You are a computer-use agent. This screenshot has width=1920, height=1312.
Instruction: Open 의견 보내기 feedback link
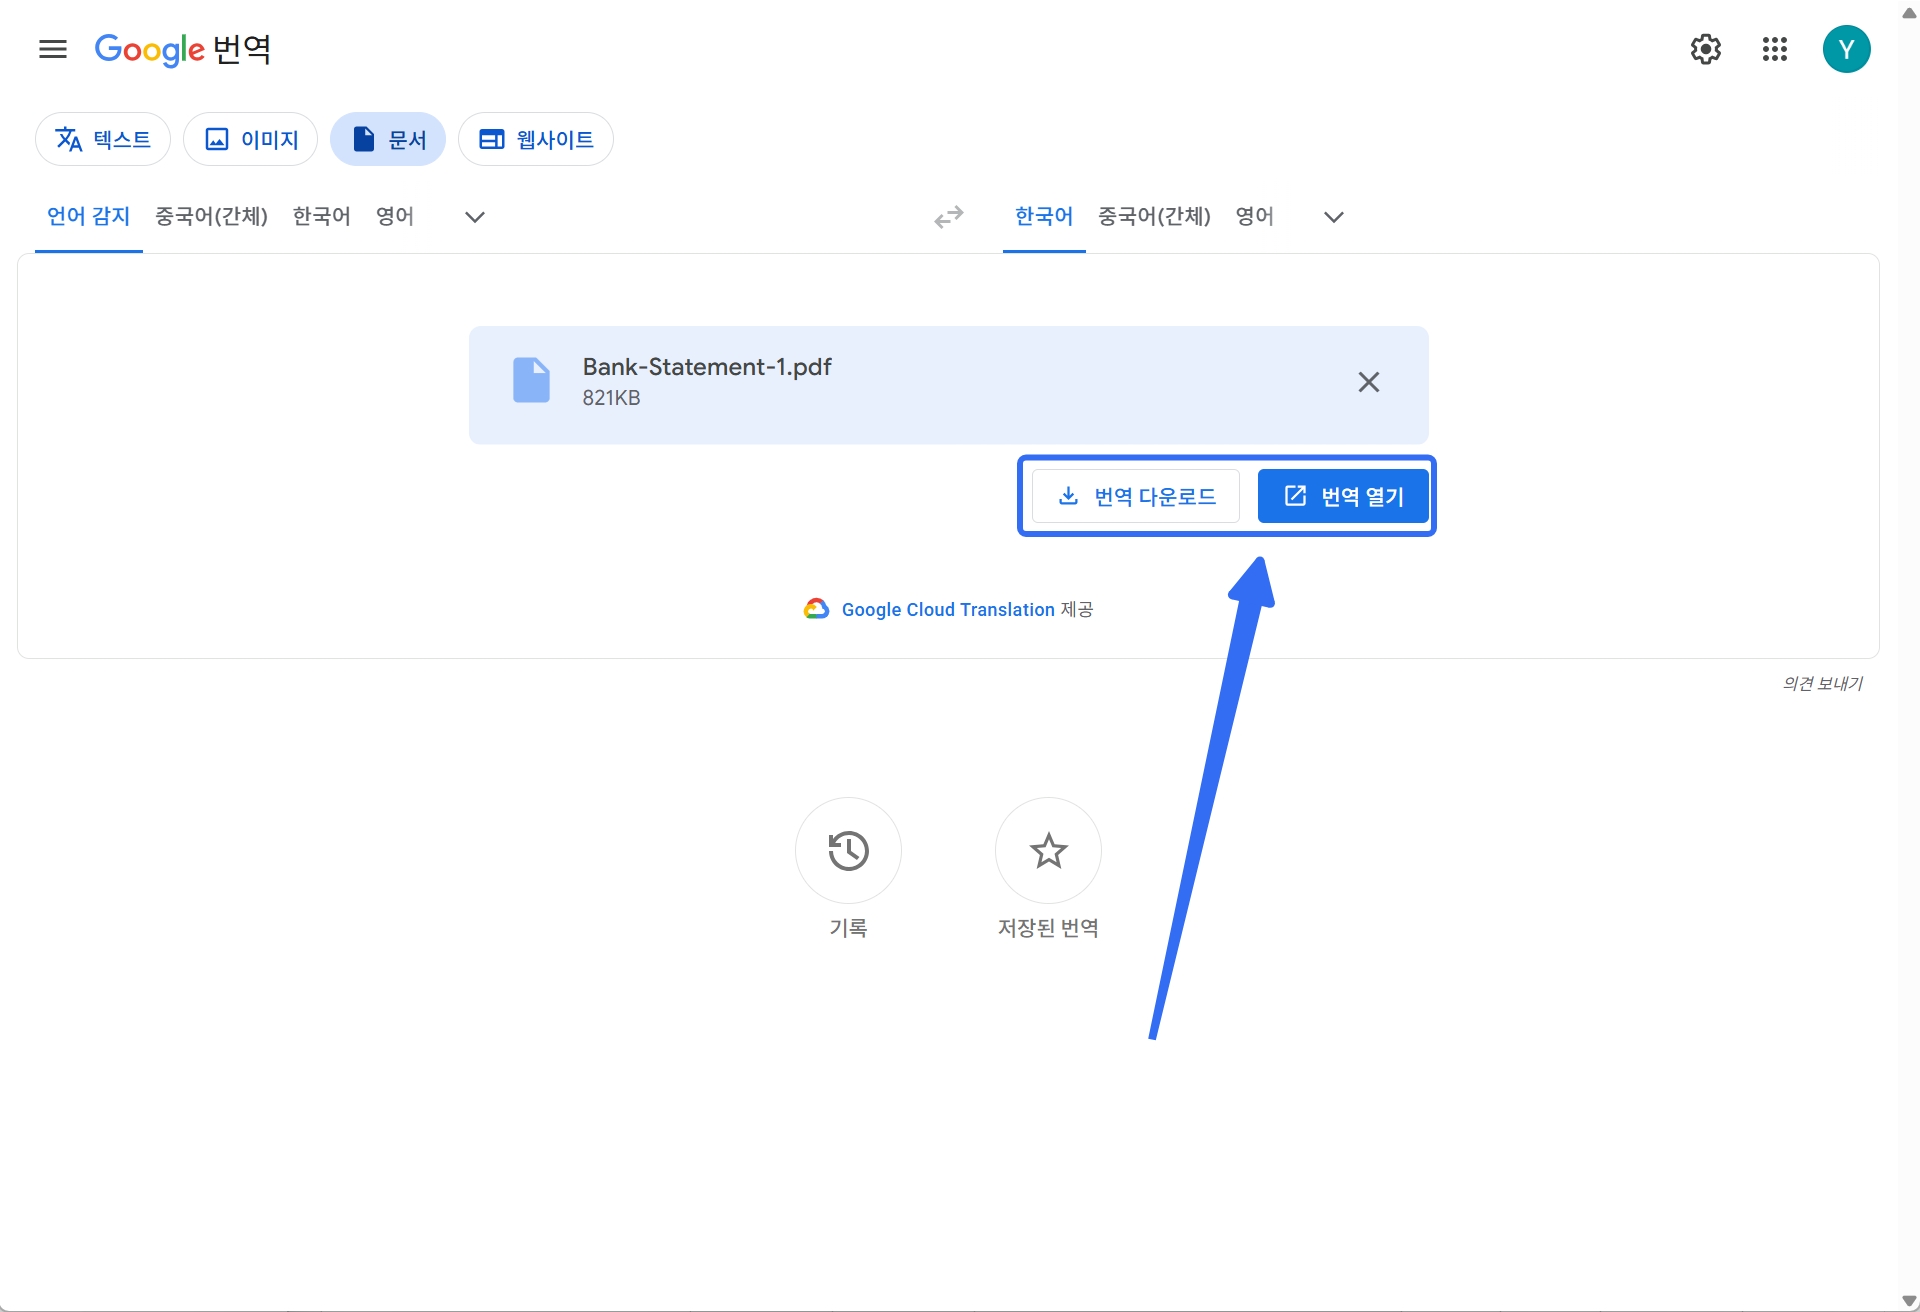(1822, 683)
